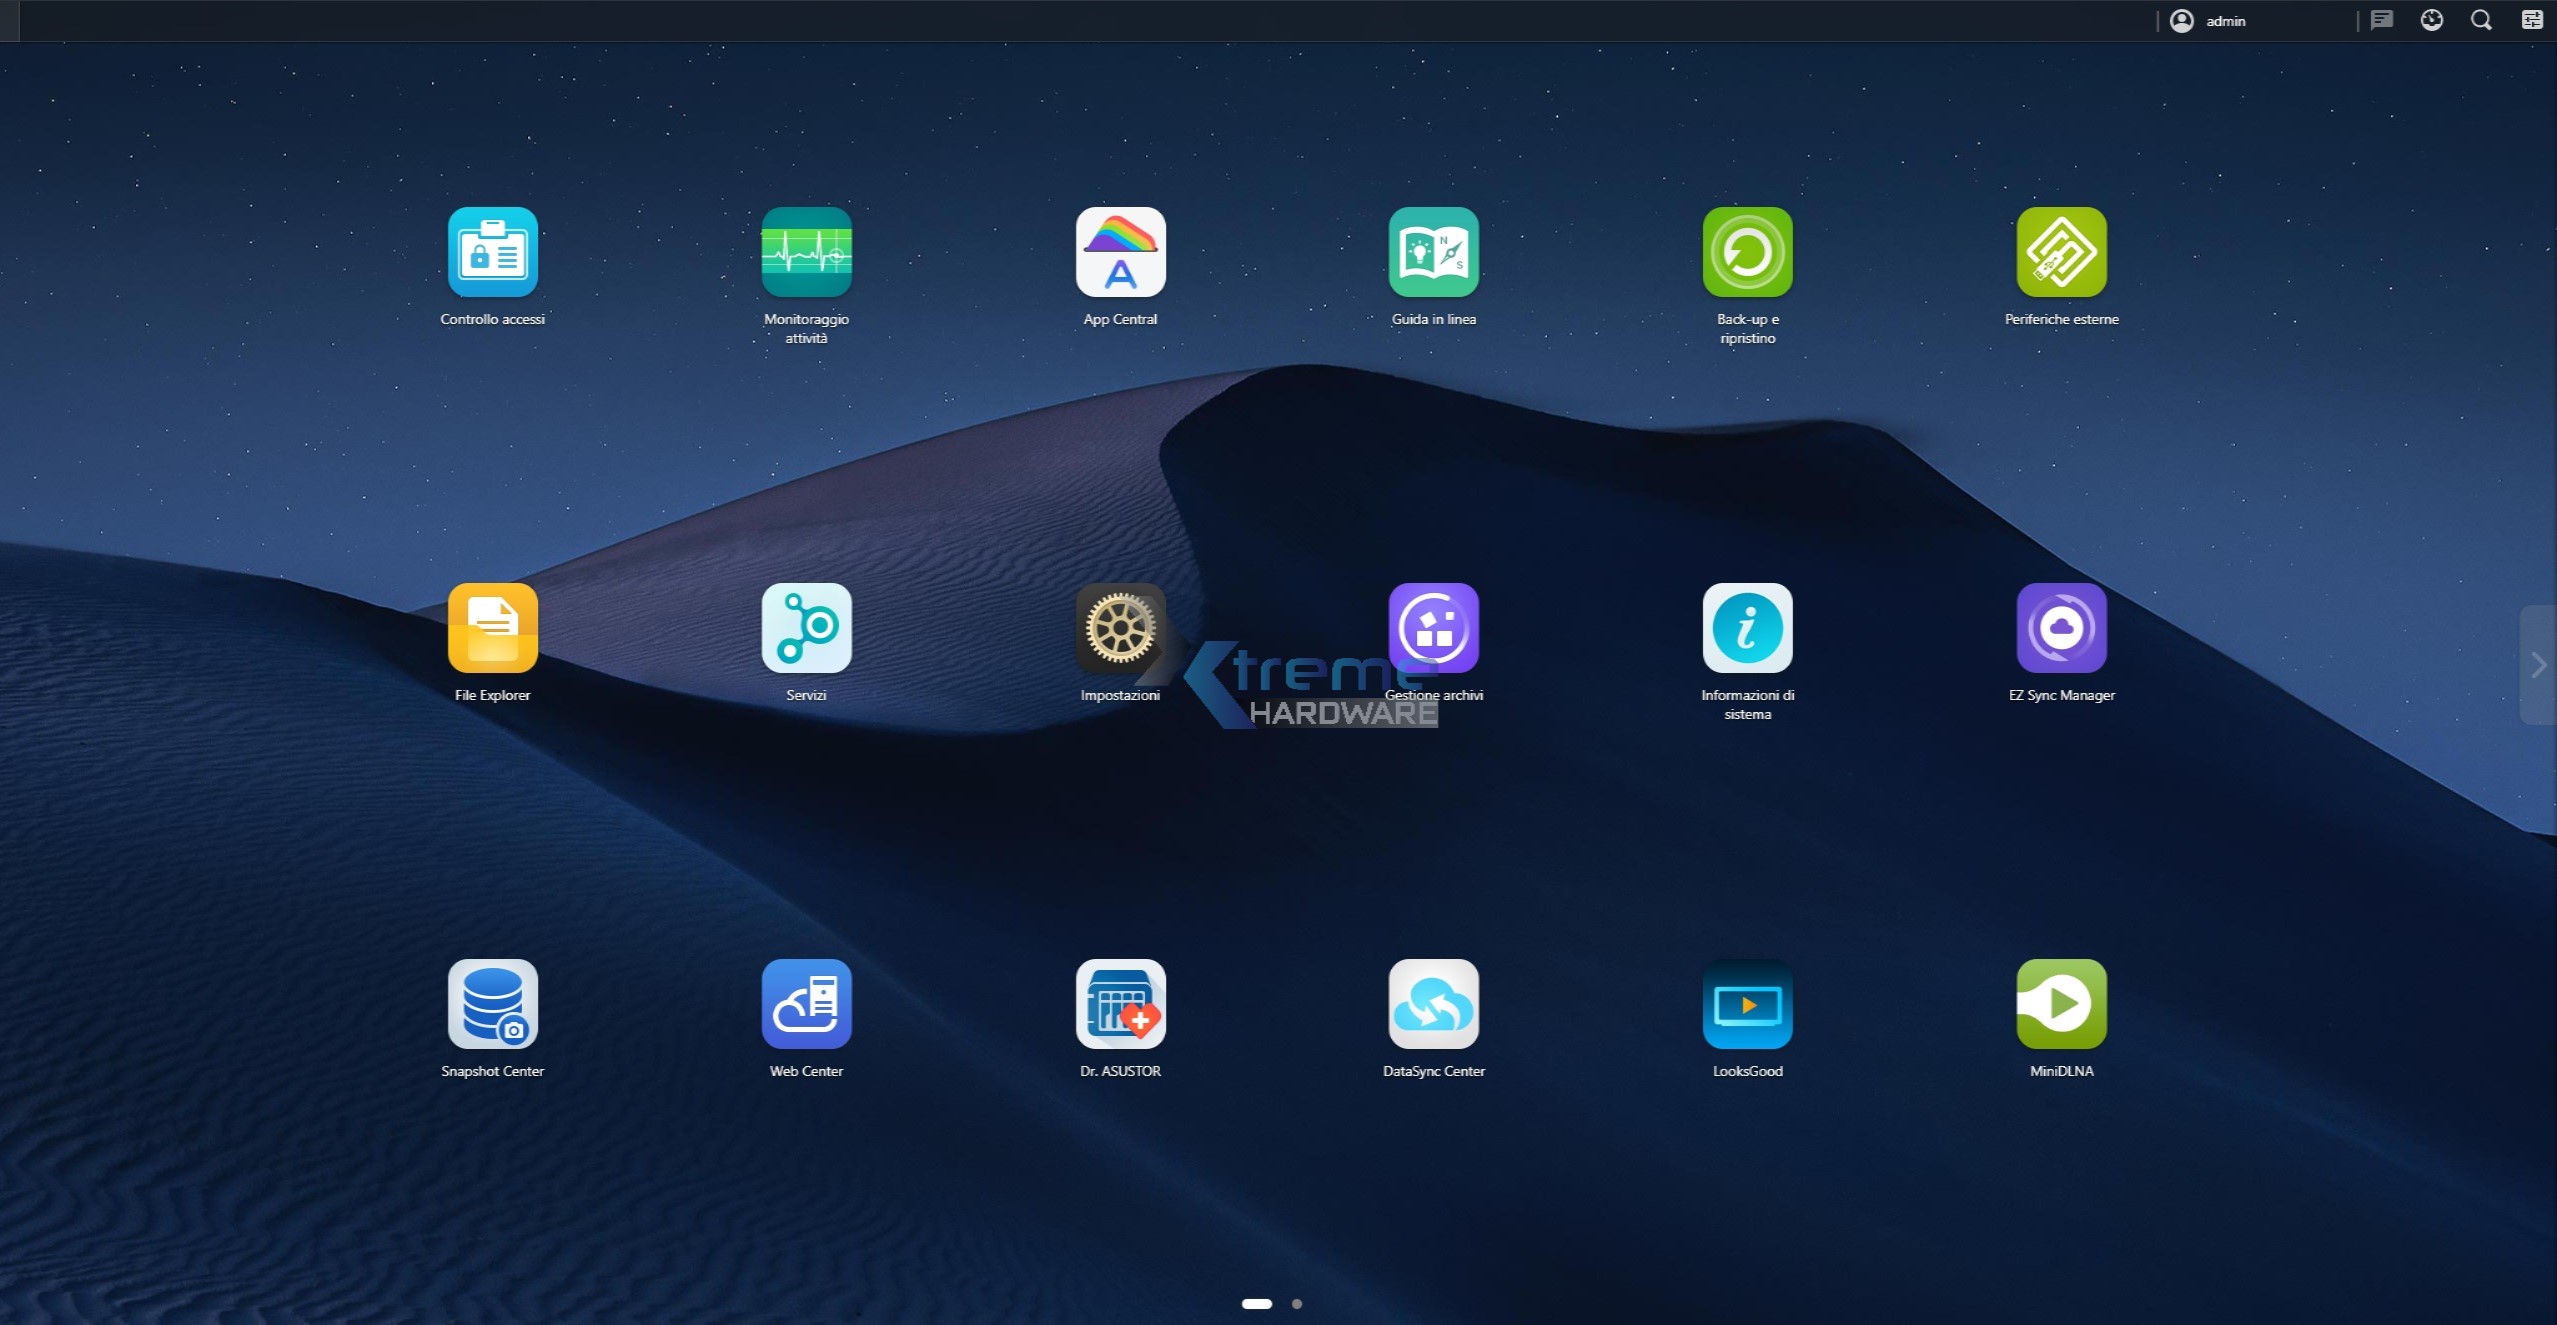Open MiniDLNA media server
2557x1325 pixels.
[2061, 1004]
